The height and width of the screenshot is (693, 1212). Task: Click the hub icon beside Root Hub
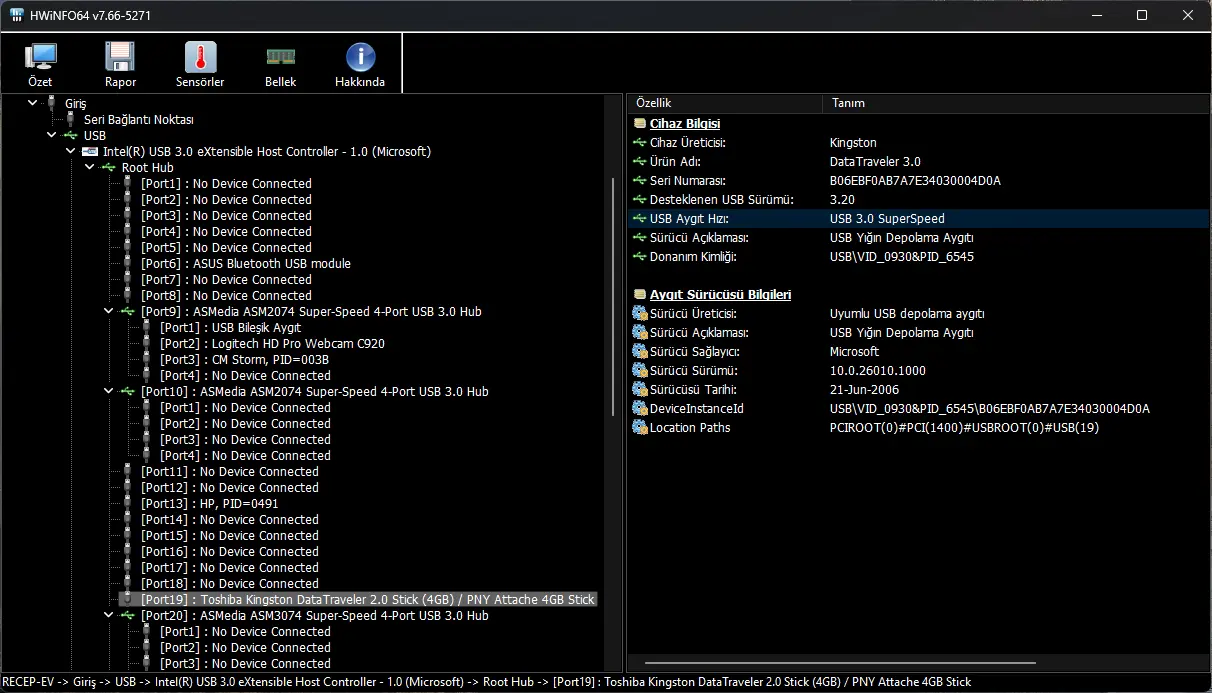point(108,167)
